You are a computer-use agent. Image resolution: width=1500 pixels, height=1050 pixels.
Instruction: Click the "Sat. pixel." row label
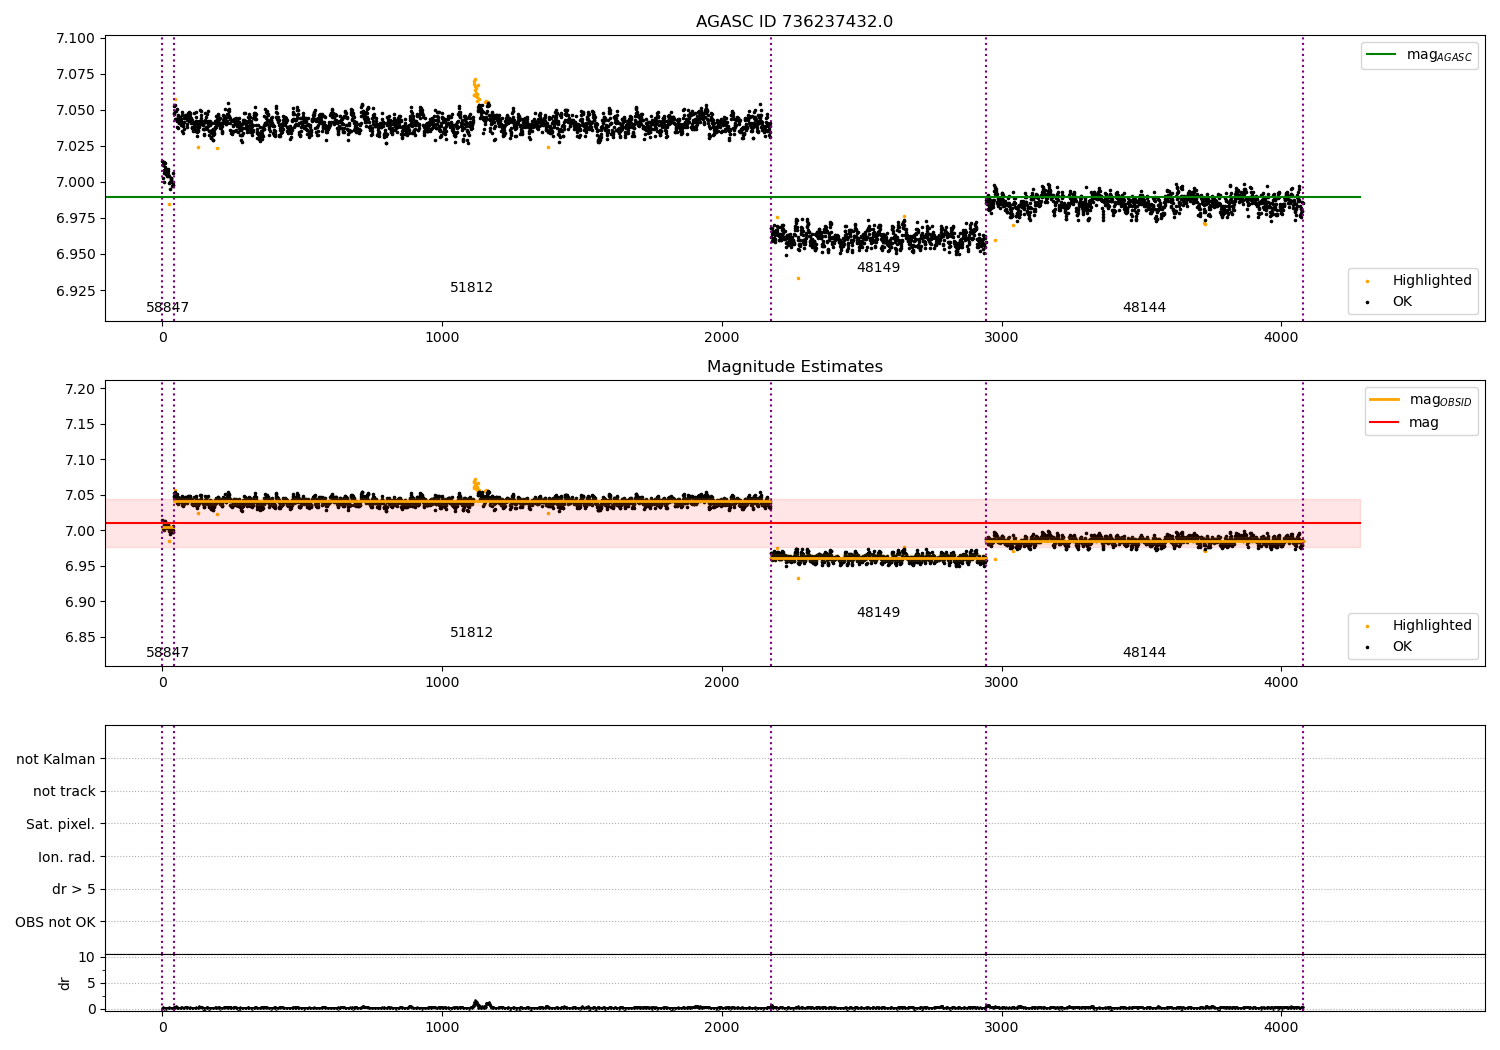(x=60, y=824)
